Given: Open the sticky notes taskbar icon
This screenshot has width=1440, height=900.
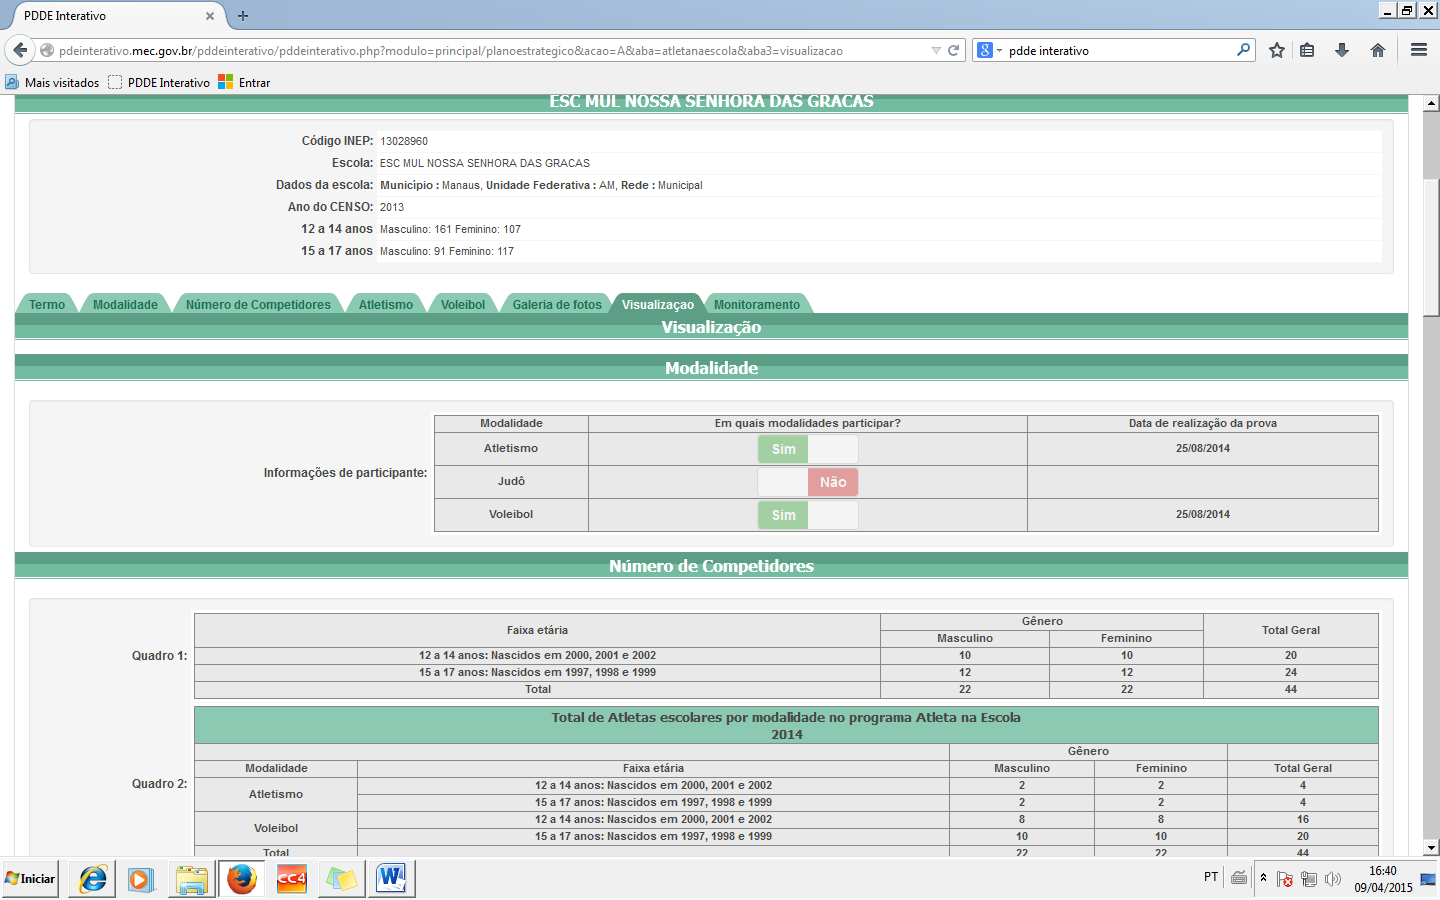Looking at the screenshot, I should point(341,879).
